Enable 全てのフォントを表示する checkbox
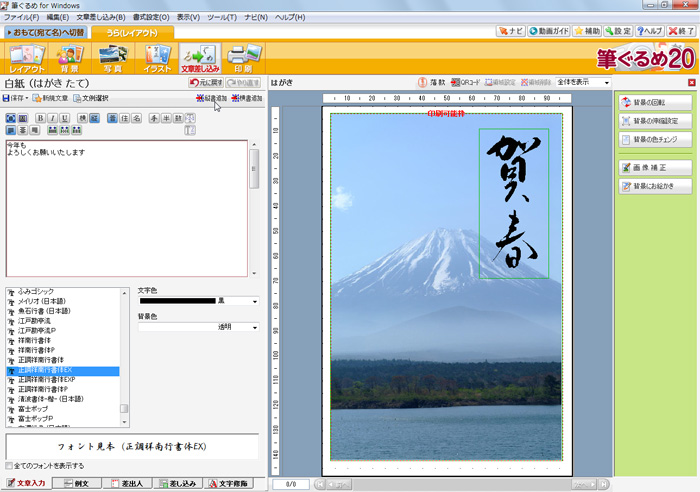 tap(11, 466)
